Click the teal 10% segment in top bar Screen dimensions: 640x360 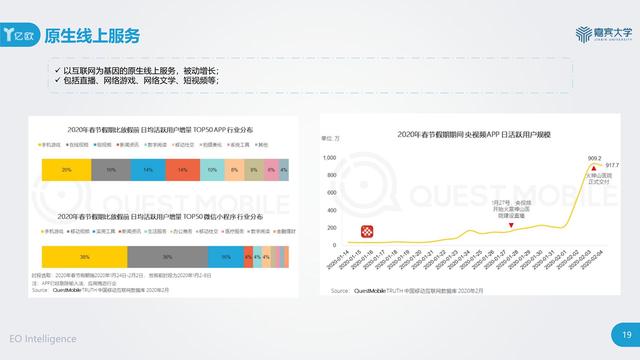212,170
